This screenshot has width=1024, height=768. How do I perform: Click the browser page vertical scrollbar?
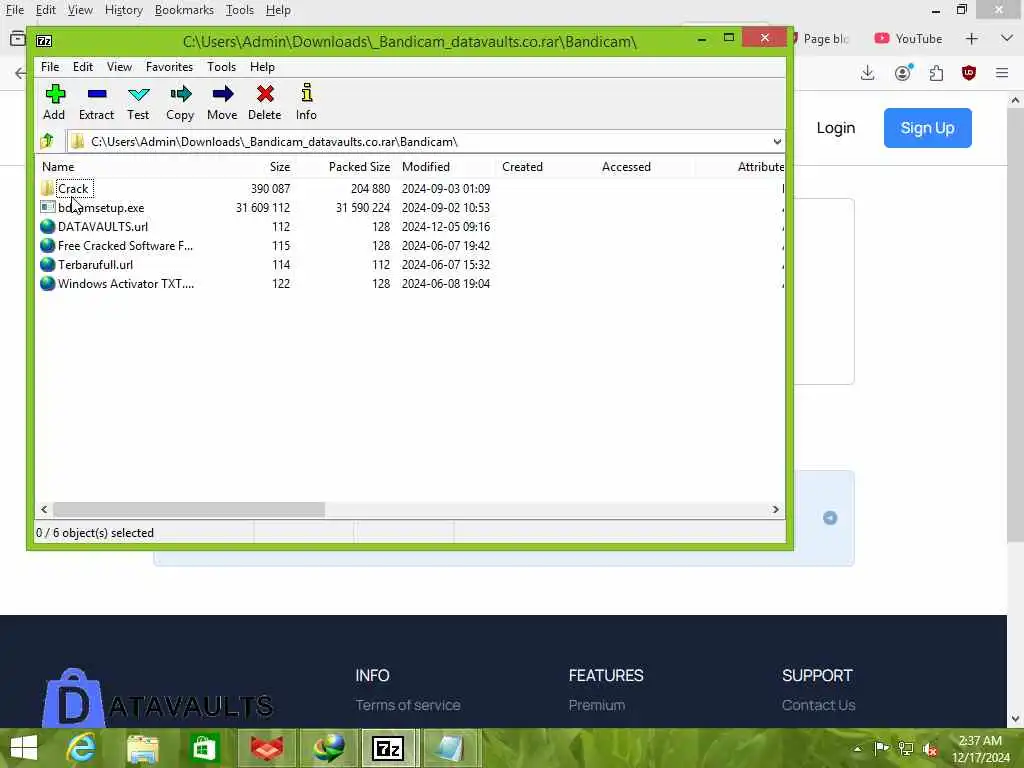point(1015,324)
